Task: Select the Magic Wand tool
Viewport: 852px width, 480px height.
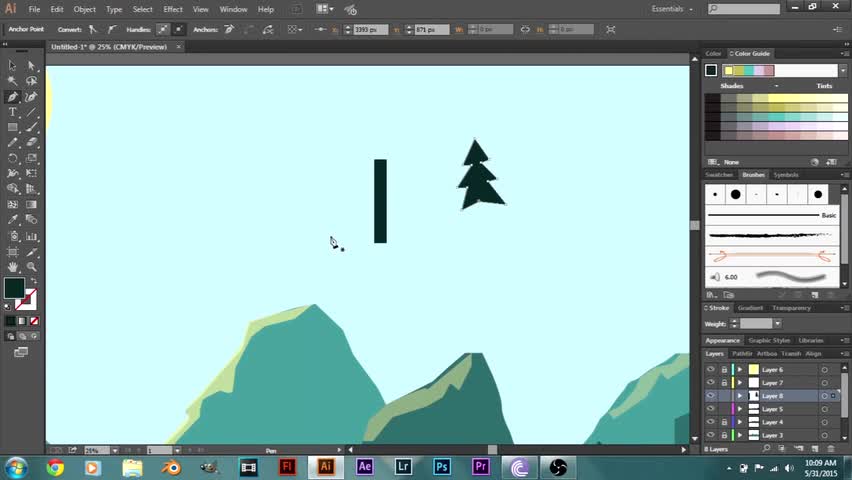Action: 12,81
